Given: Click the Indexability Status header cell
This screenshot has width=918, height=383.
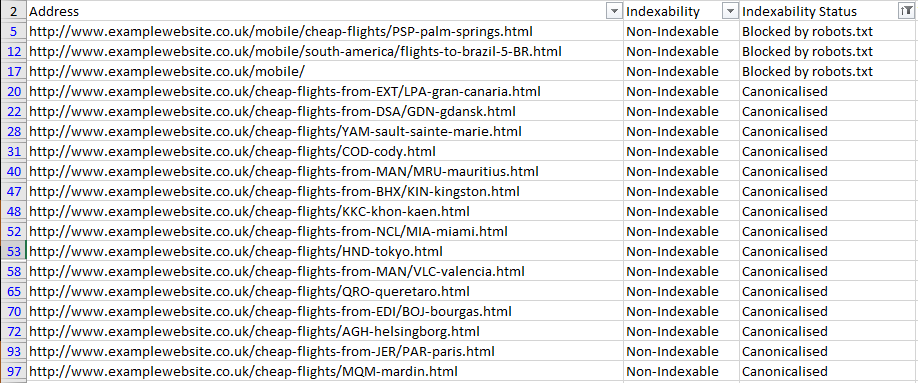Looking at the screenshot, I should [828, 11].
